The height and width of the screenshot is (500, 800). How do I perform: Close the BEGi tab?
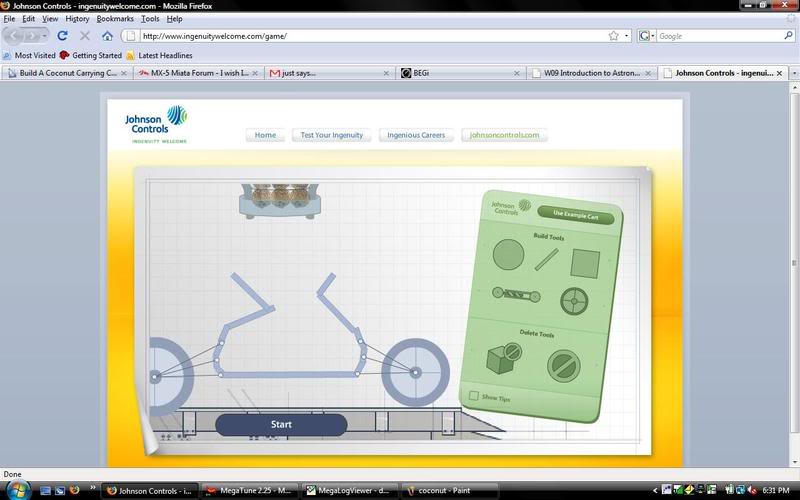pyautogui.click(x=516, y=73)
